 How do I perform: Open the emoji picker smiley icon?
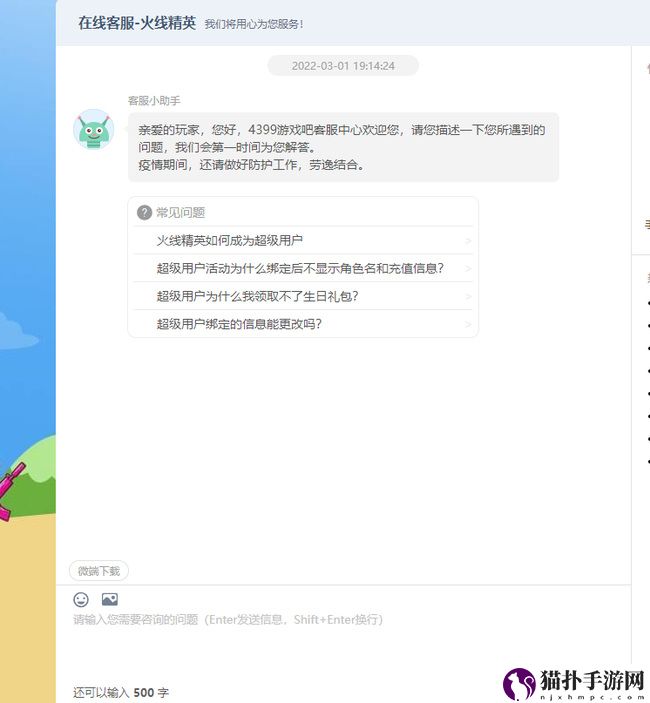coord(81,599)
